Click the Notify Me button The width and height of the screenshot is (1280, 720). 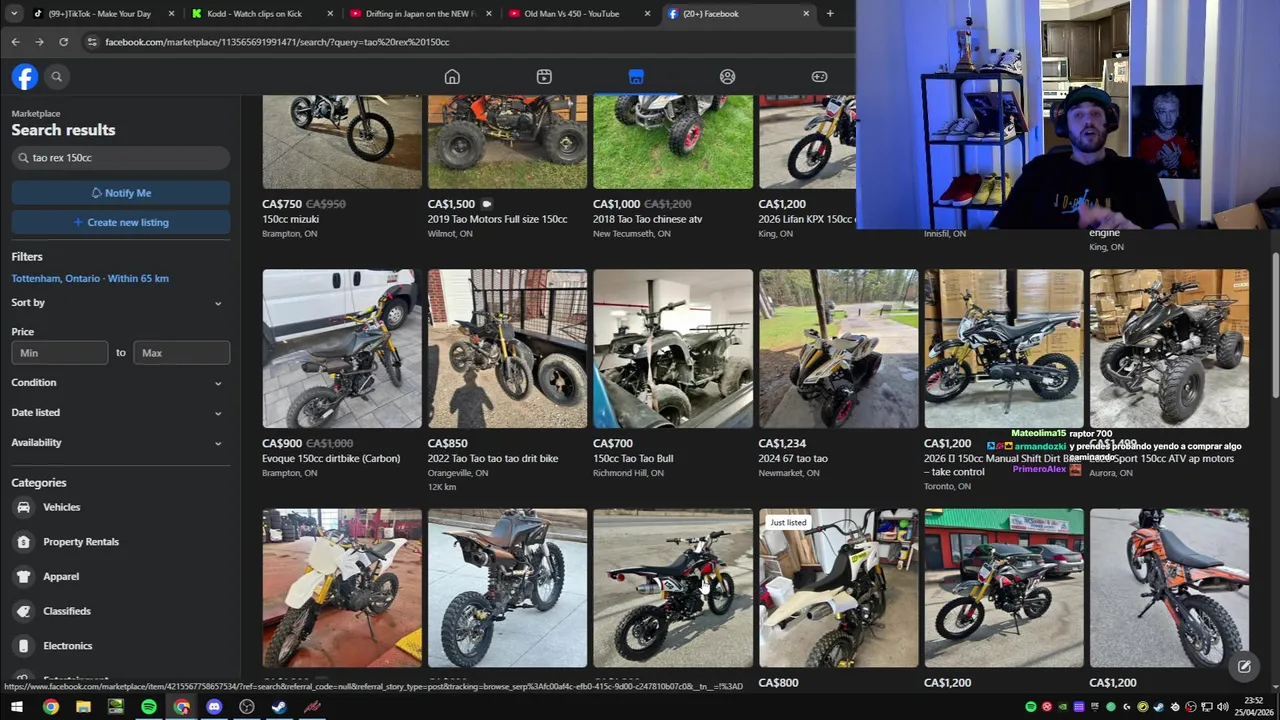tap(120, 193)
